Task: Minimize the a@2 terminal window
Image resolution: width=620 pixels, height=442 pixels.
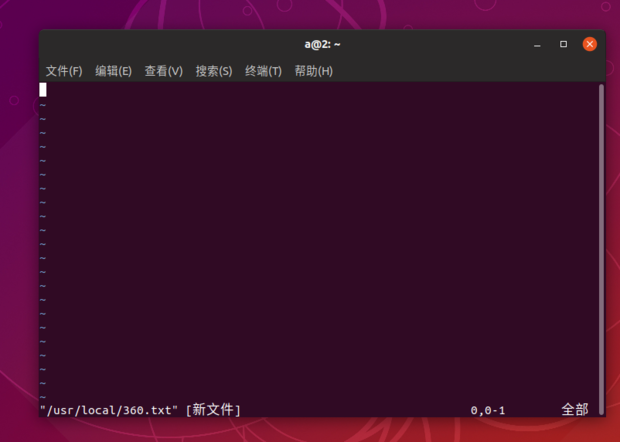Action: (537, 44)
